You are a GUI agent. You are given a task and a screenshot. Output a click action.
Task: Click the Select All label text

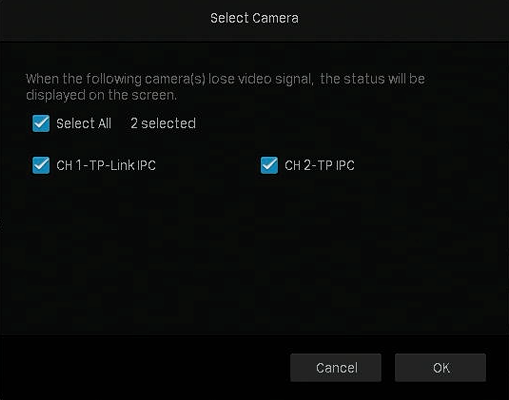pos(84,124)
